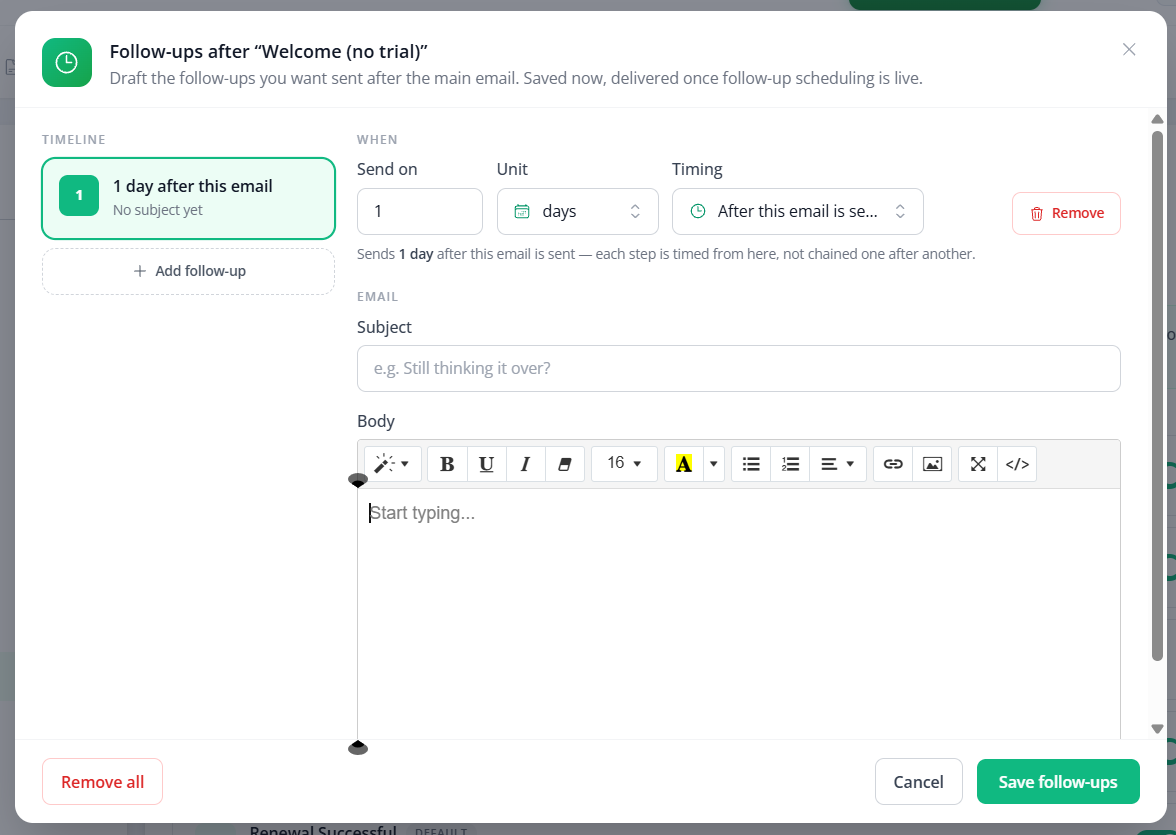
Task: Toggle bold formatting in body editor
Action: pyautogui.click(x=447, y=464)
